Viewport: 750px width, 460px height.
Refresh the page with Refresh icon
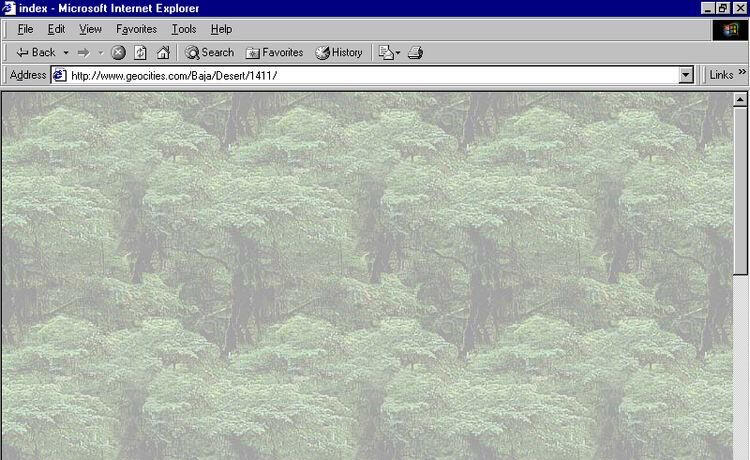point(140,53)
